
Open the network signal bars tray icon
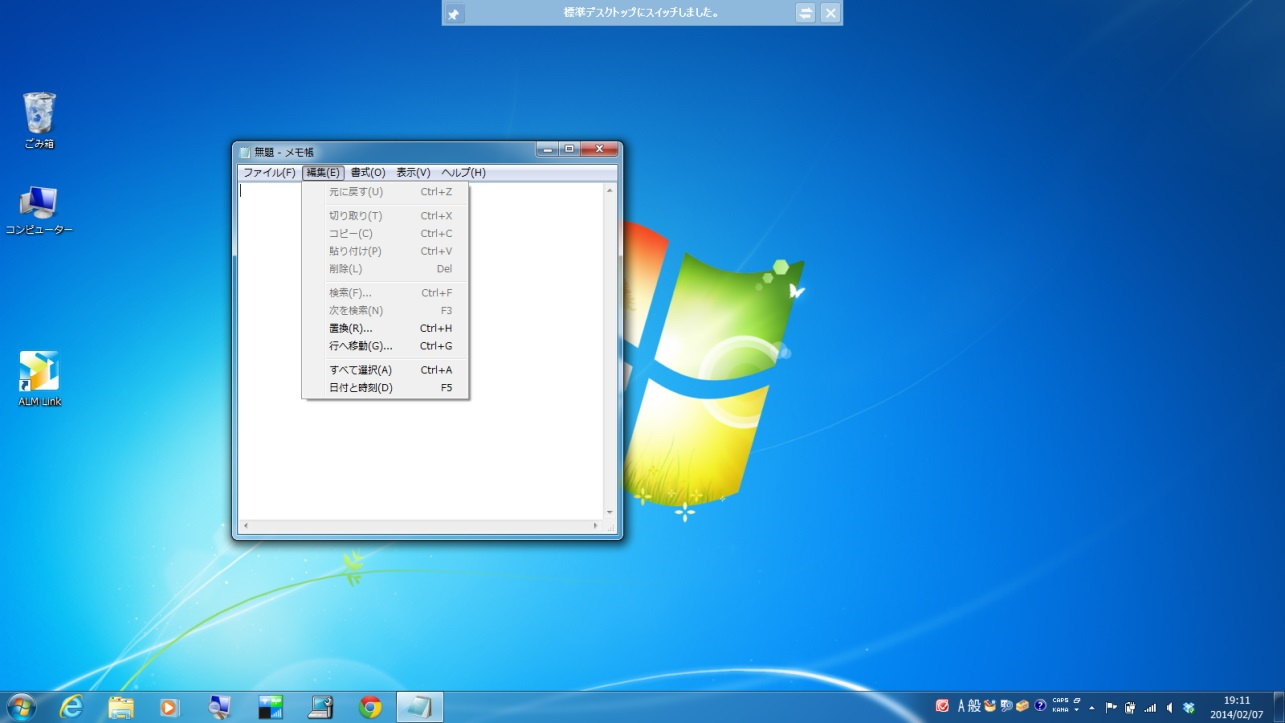[1150, 707]
